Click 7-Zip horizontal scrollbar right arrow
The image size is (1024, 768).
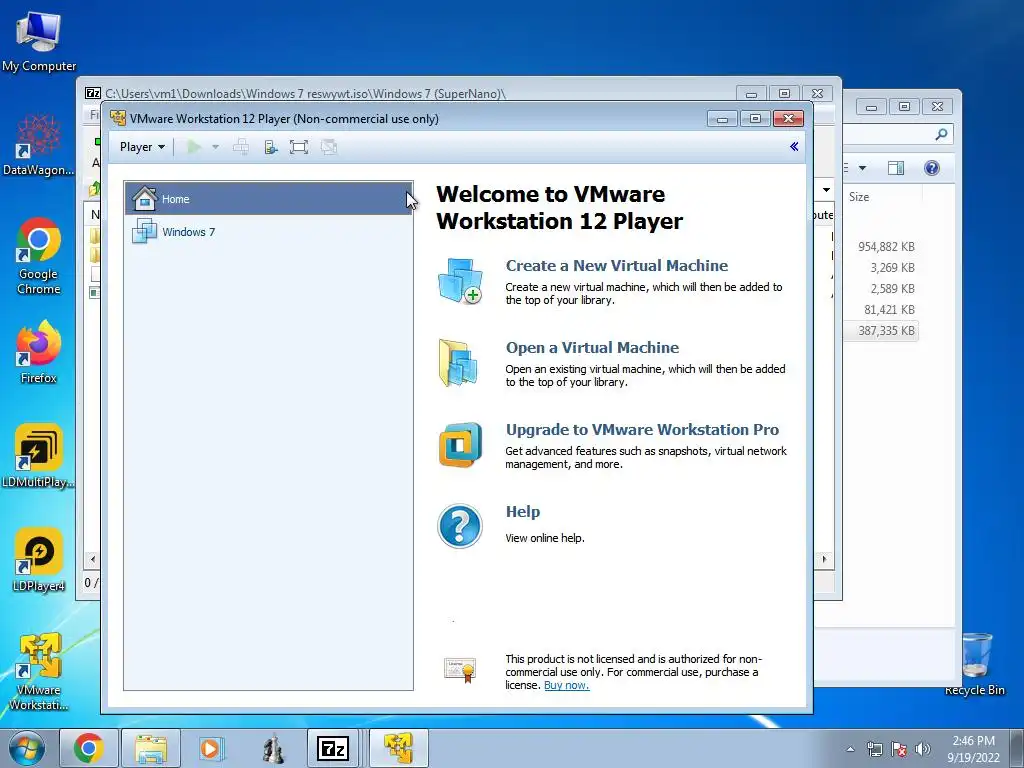[824, 559]
